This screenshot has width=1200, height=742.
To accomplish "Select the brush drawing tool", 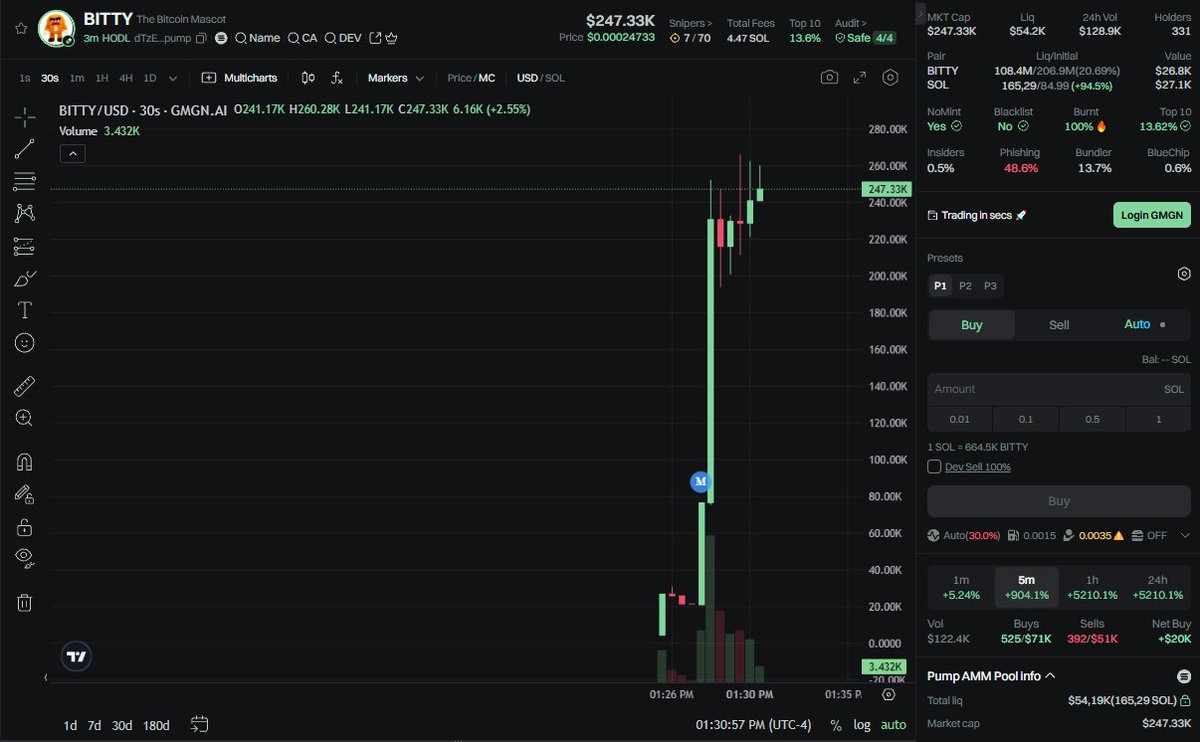I will (25, 278).
